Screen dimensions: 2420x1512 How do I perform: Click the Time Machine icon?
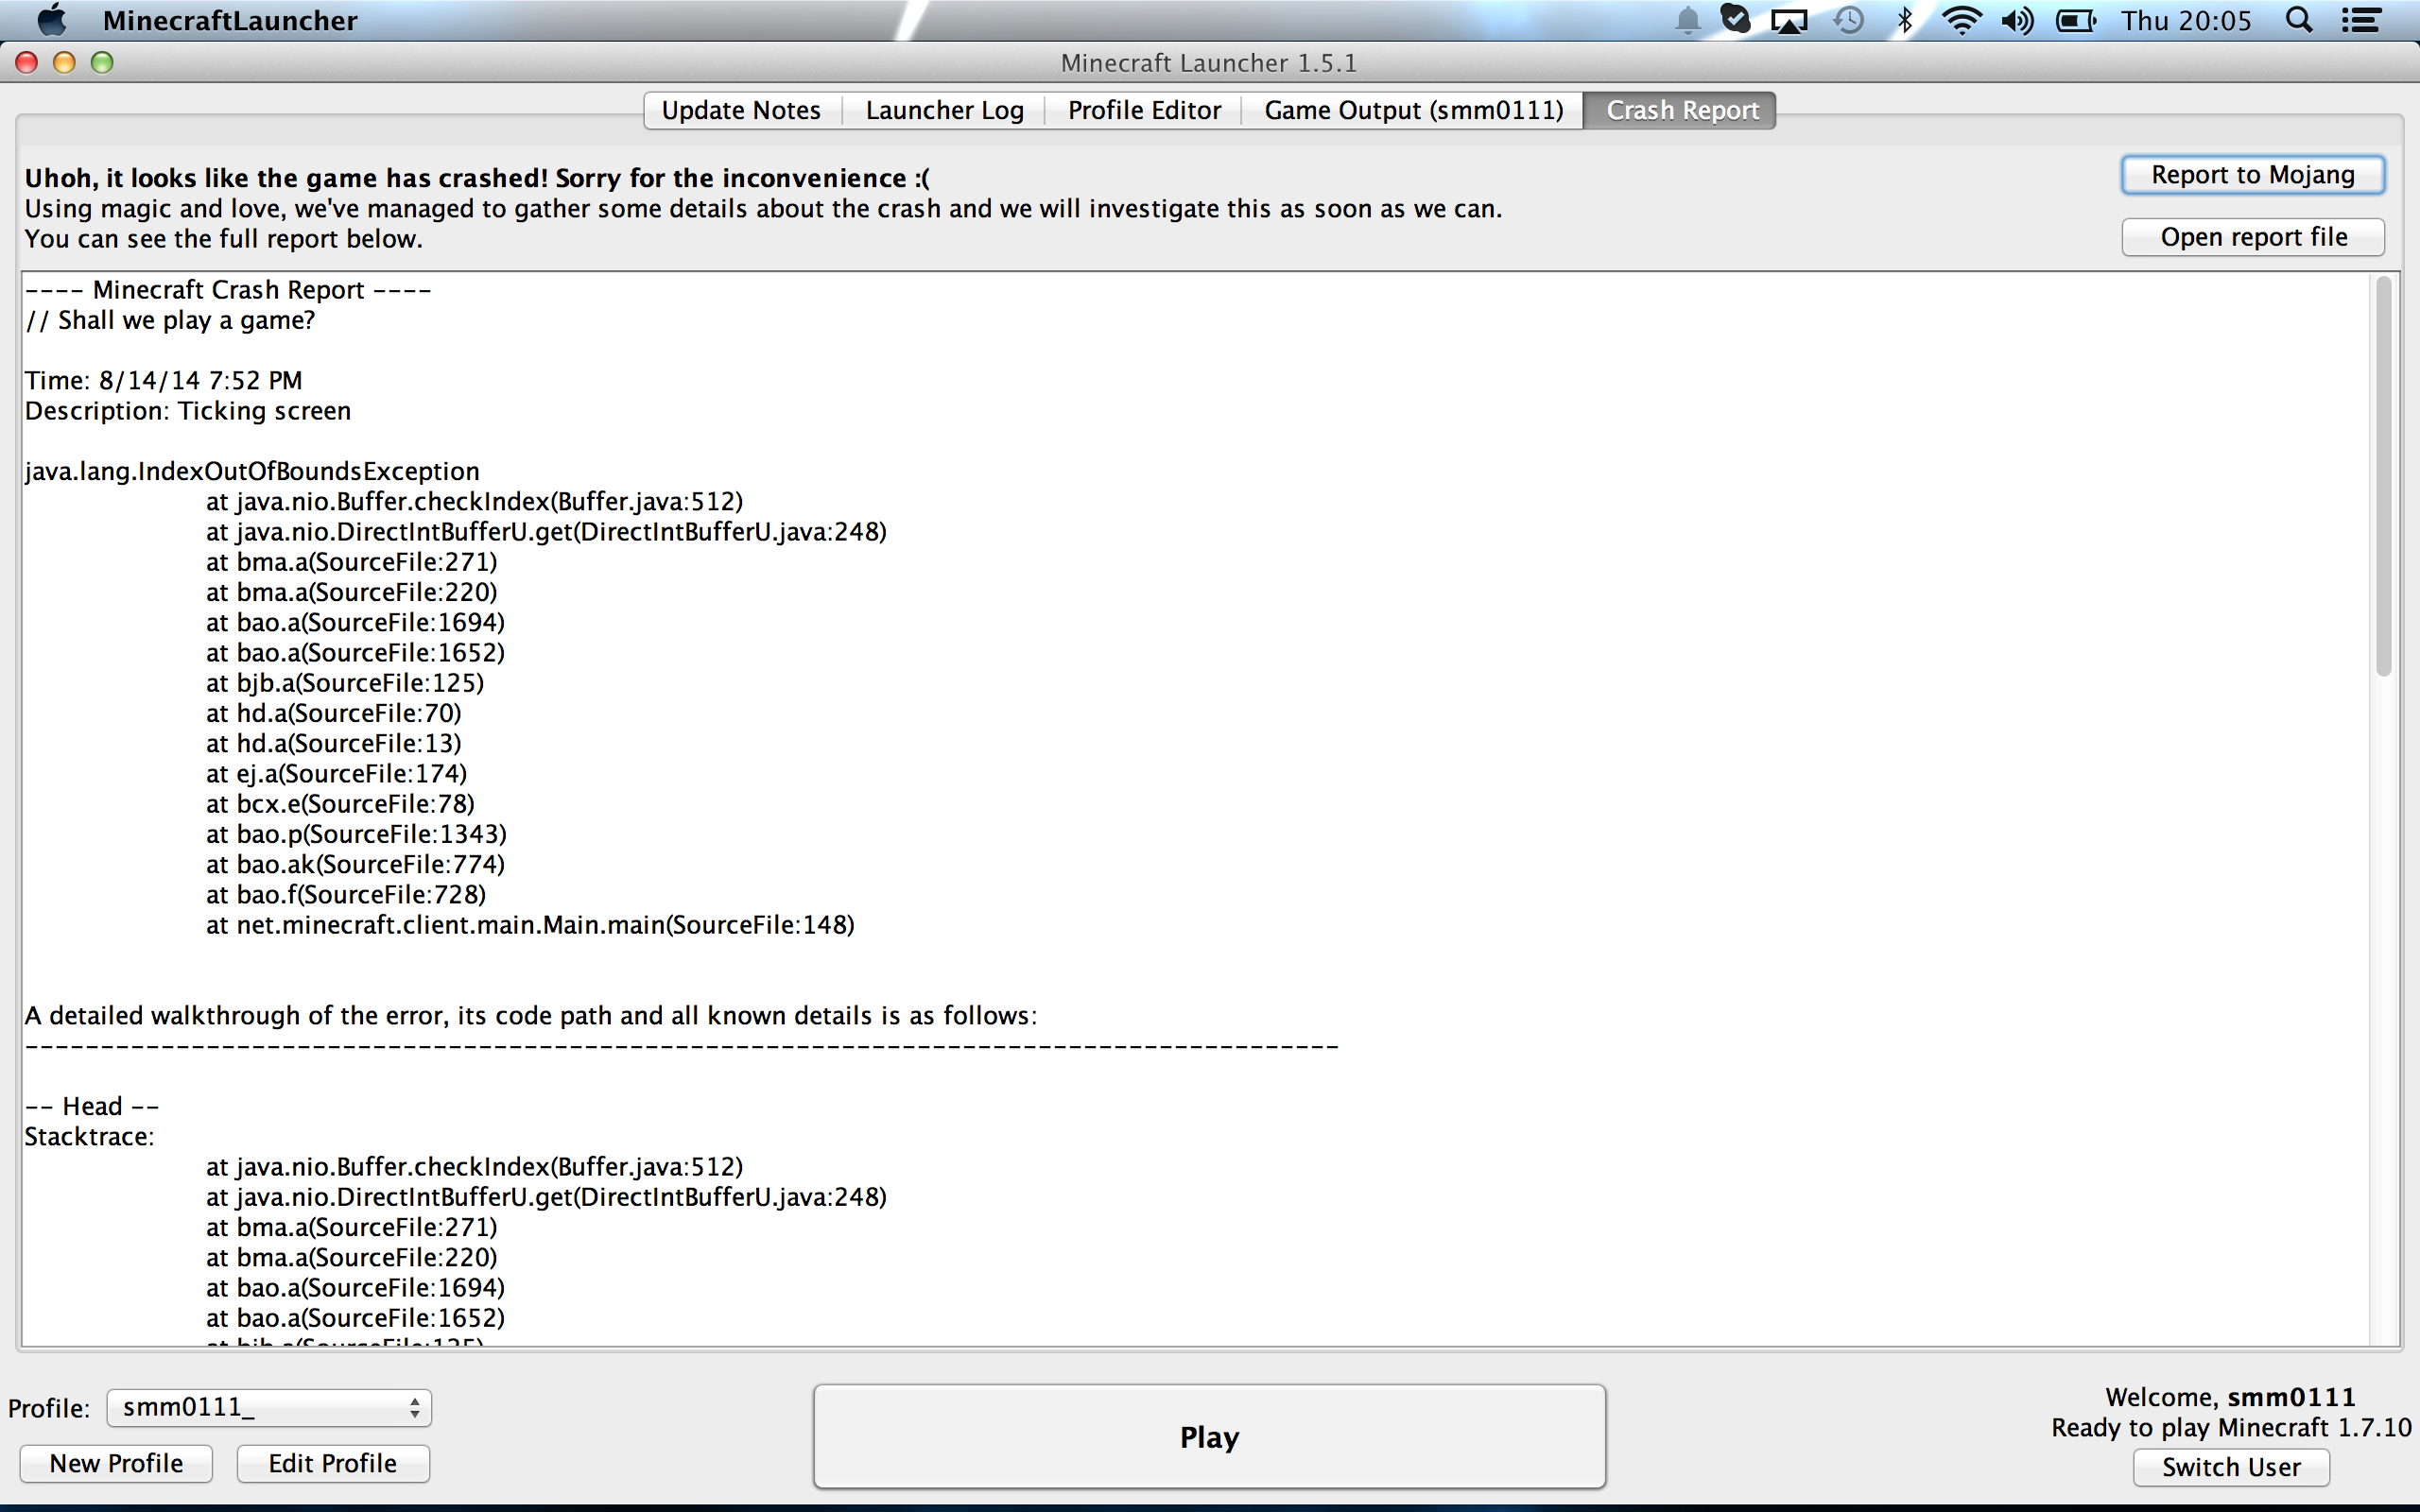pos(1848,20)
